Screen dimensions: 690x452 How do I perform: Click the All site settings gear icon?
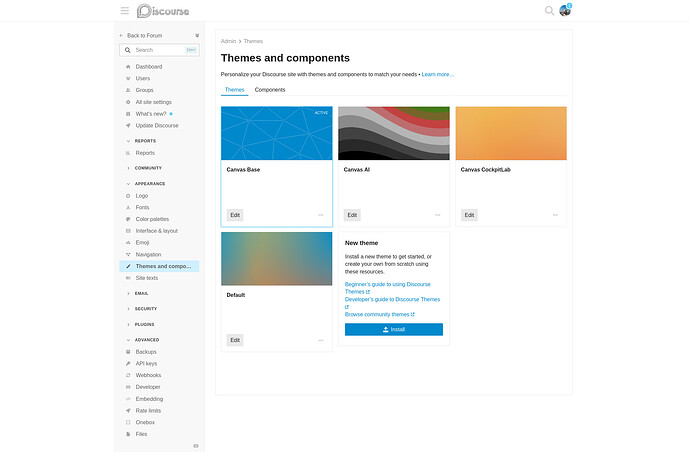(x=128, y=102)
